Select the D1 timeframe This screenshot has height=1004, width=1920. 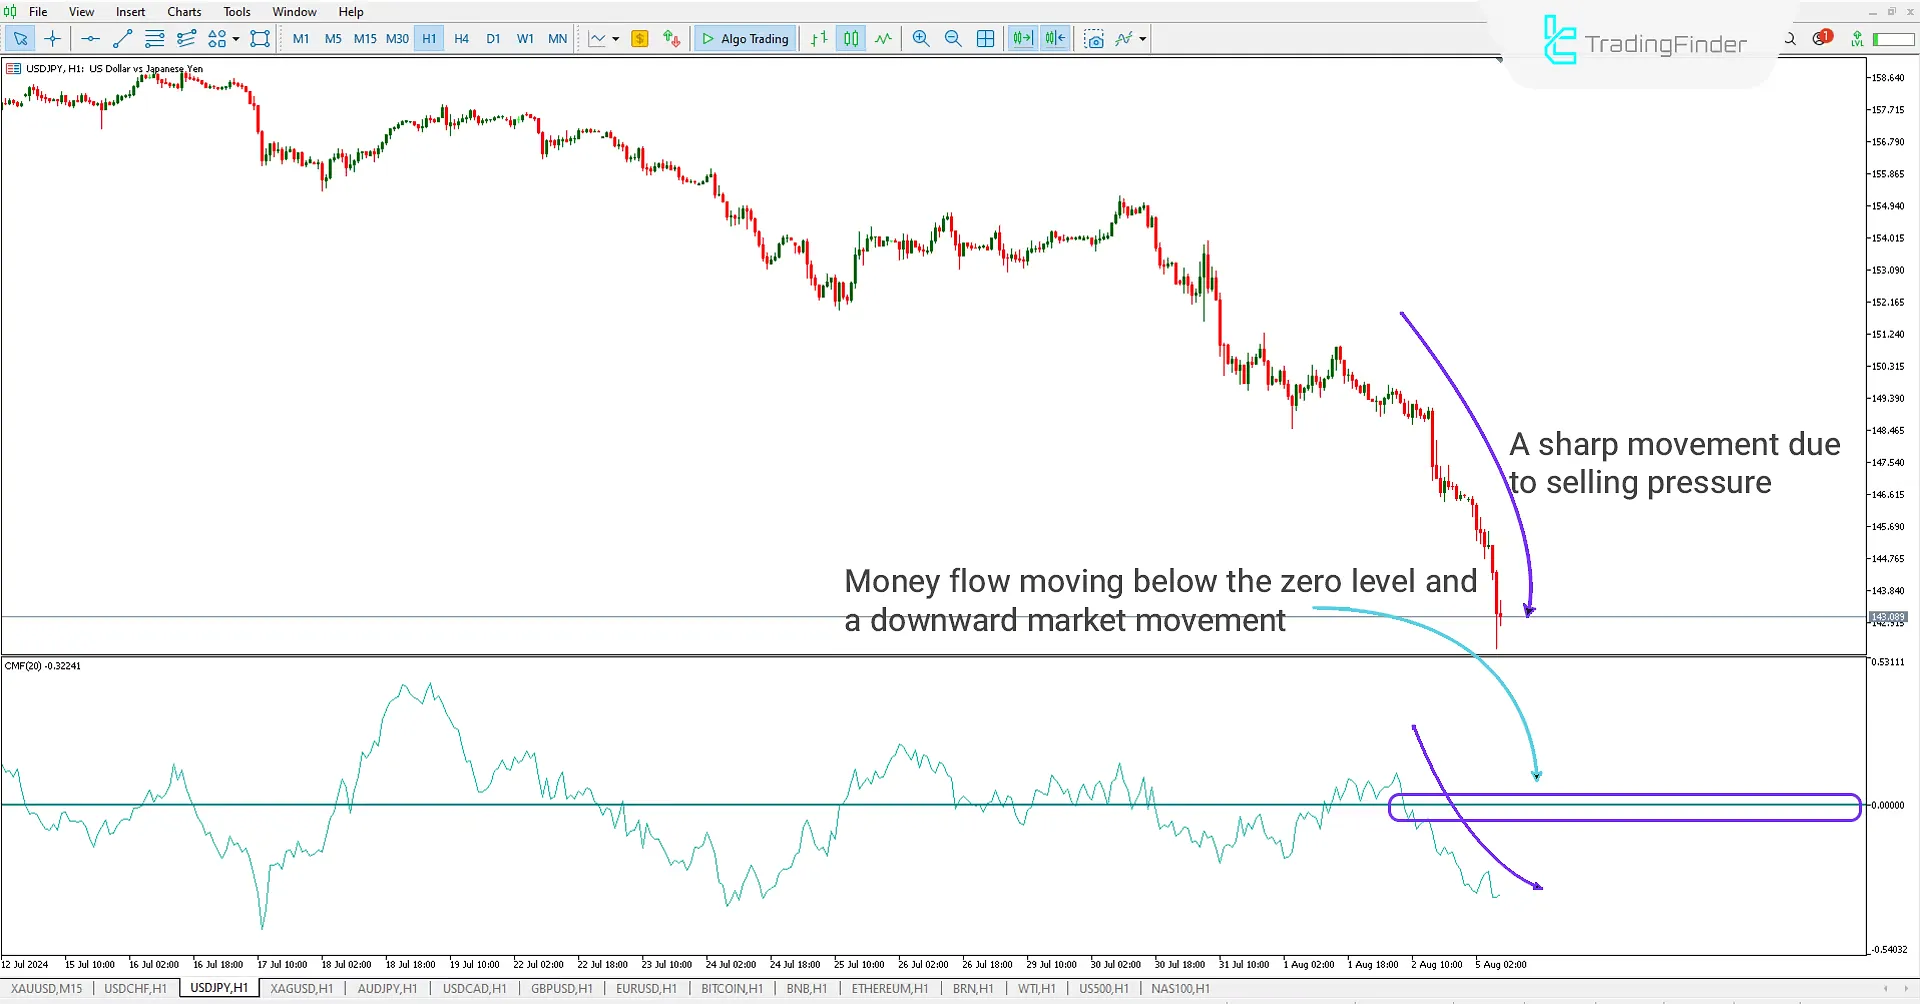pos(493,38)
